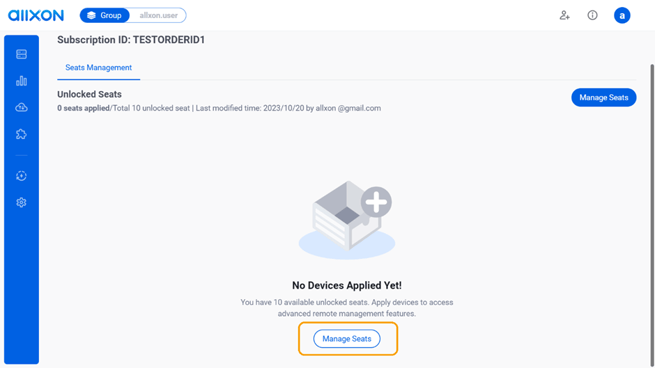The width and height of the screenshot is (655, 368).
Task: Click the Unlocked Seats heading
Action: 89,94
